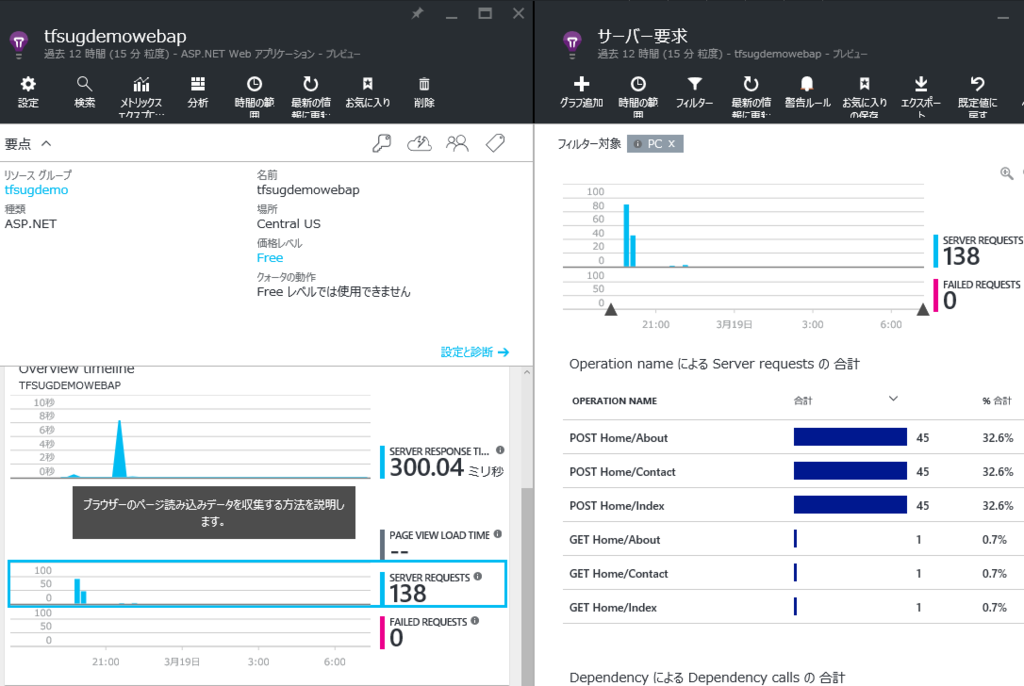
Task: Click the cloud quick start icon
Action: click(419, 143)
